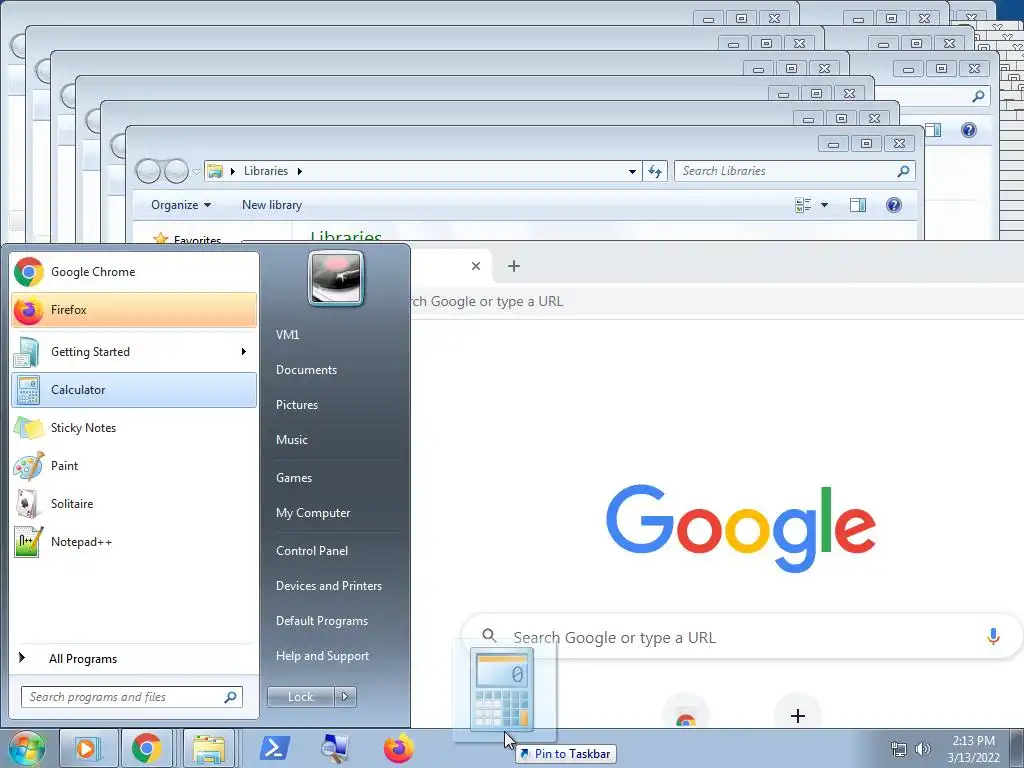The height and width of the screenshot is (768, 1024).
Task: Click the magnifier icon in Search Libraries
Action: point(903,171)
